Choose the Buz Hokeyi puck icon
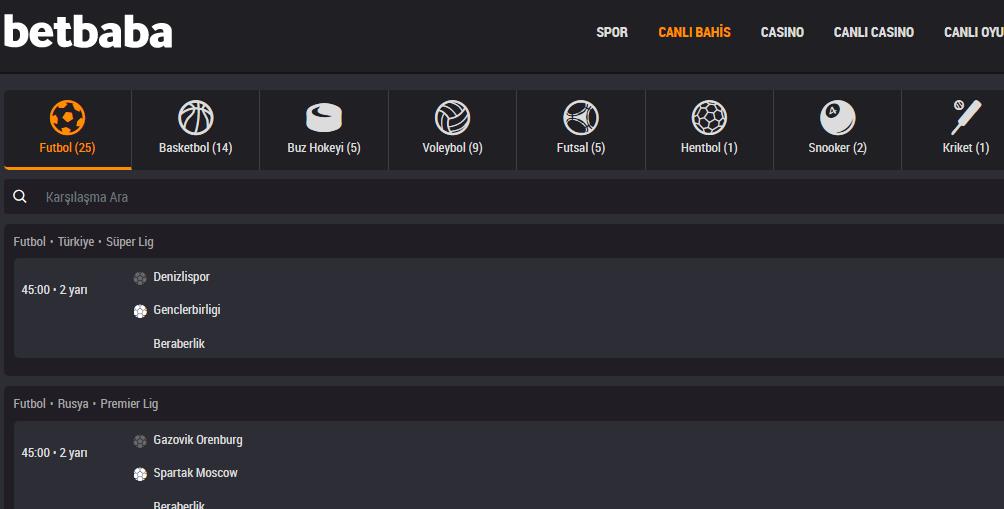Viewport: 1004px width, 509px height. click(324, 118)
